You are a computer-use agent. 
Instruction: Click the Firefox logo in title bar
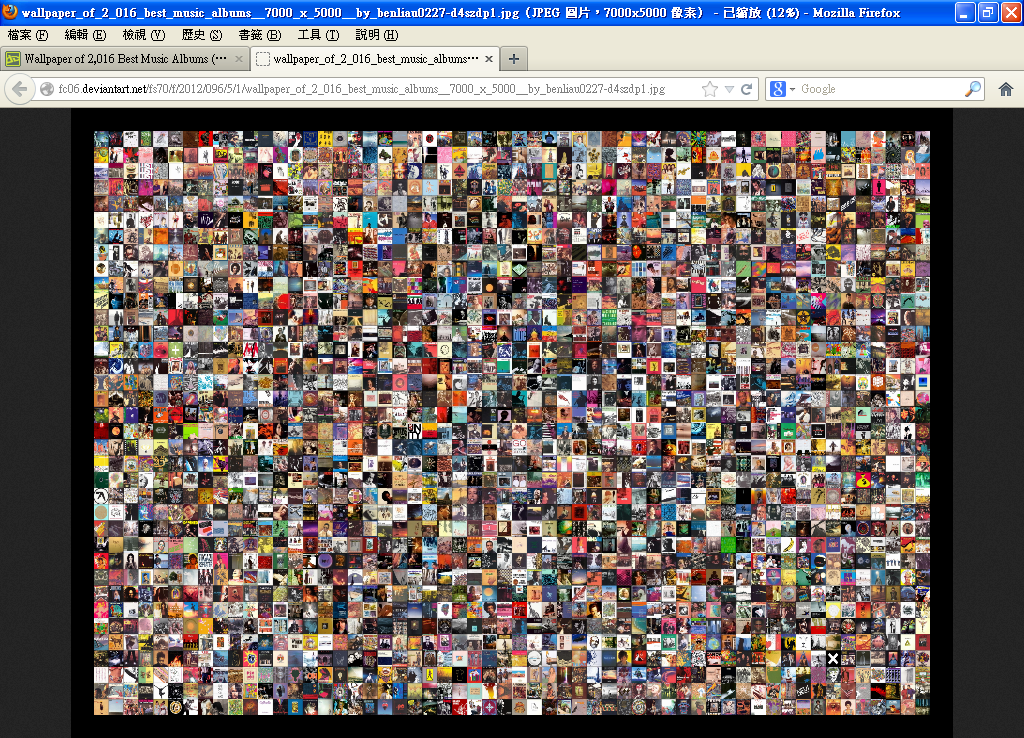pos(10,13)
